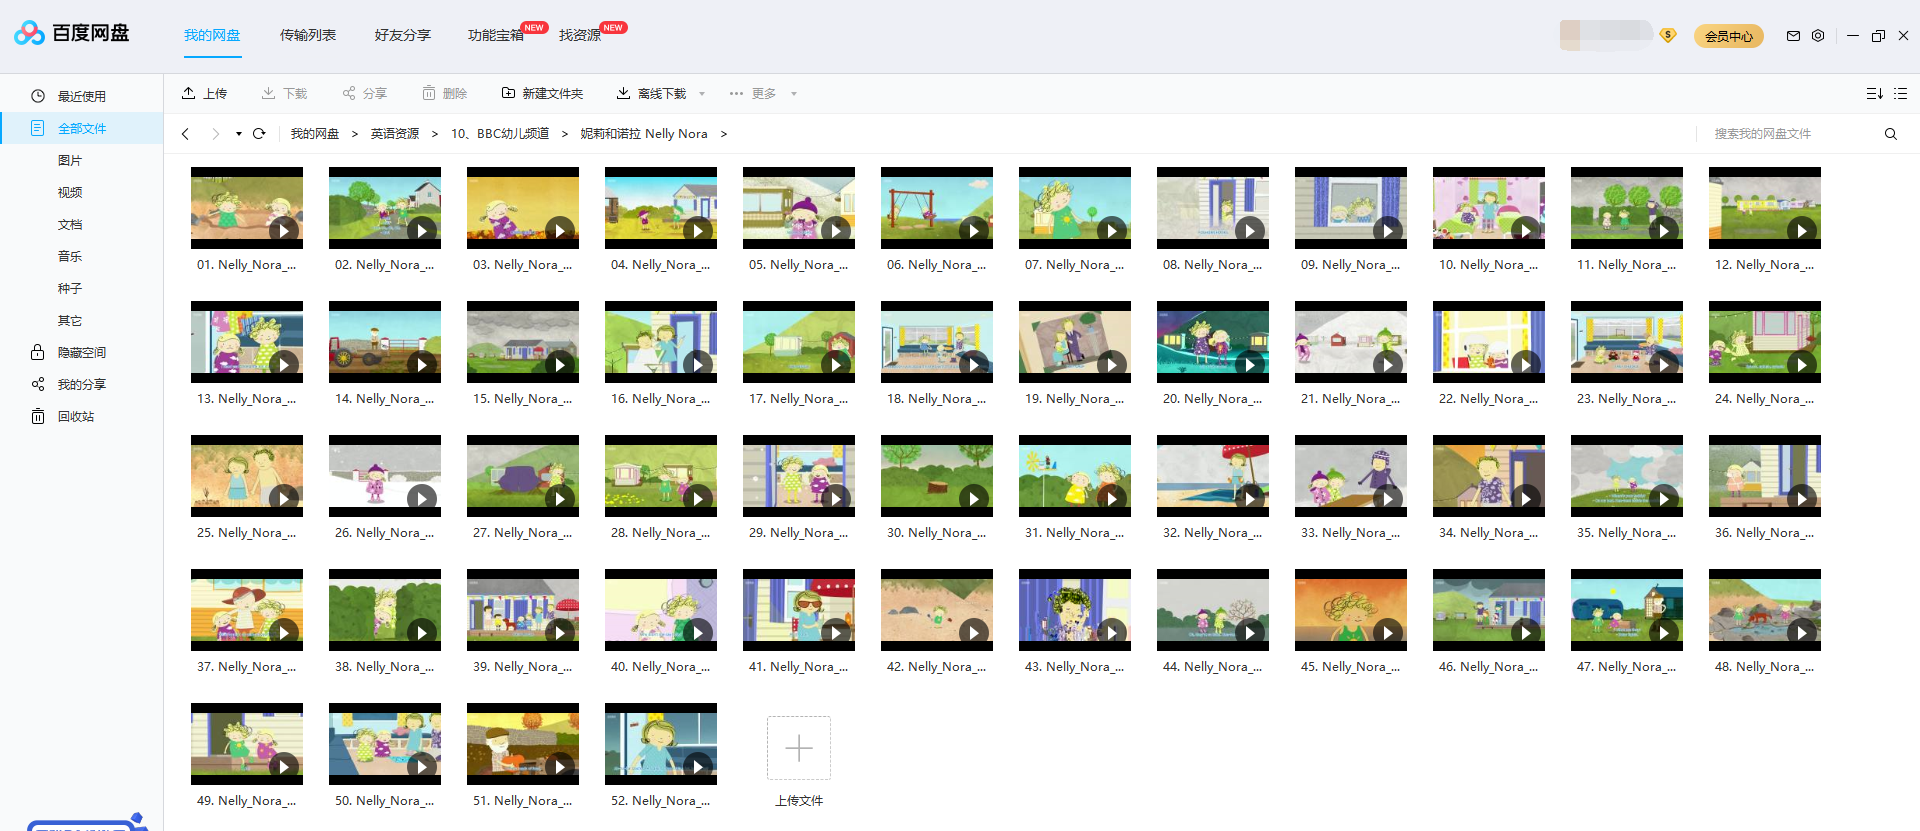The width and height of the screenshot is (1920, 831).
Task: Expand the 离线下载 dropdown arrow
Action: pyautogui.click(x=702, y=94)
